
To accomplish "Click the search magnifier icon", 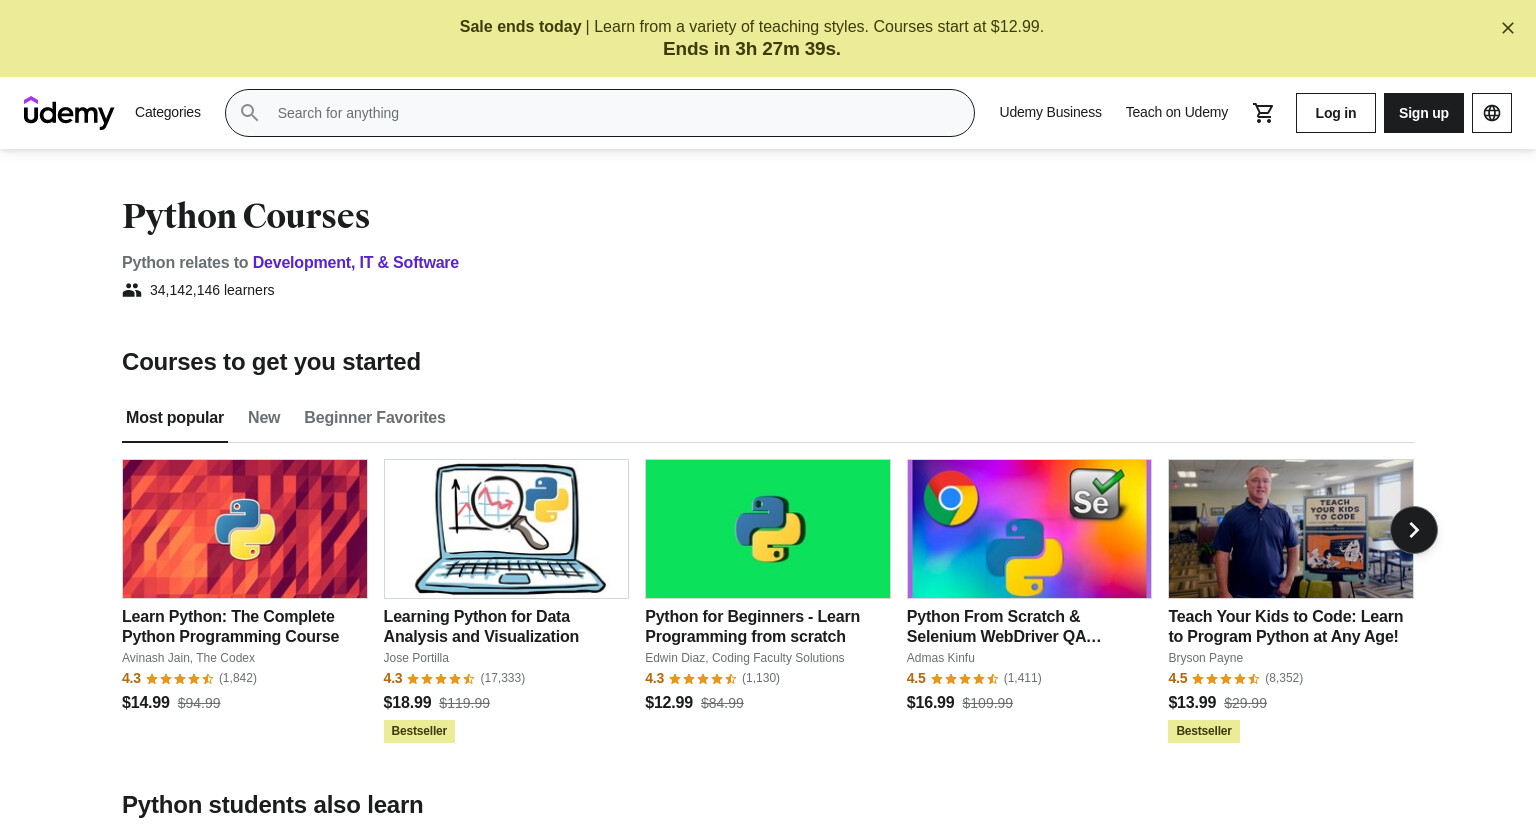I will 250,113.
